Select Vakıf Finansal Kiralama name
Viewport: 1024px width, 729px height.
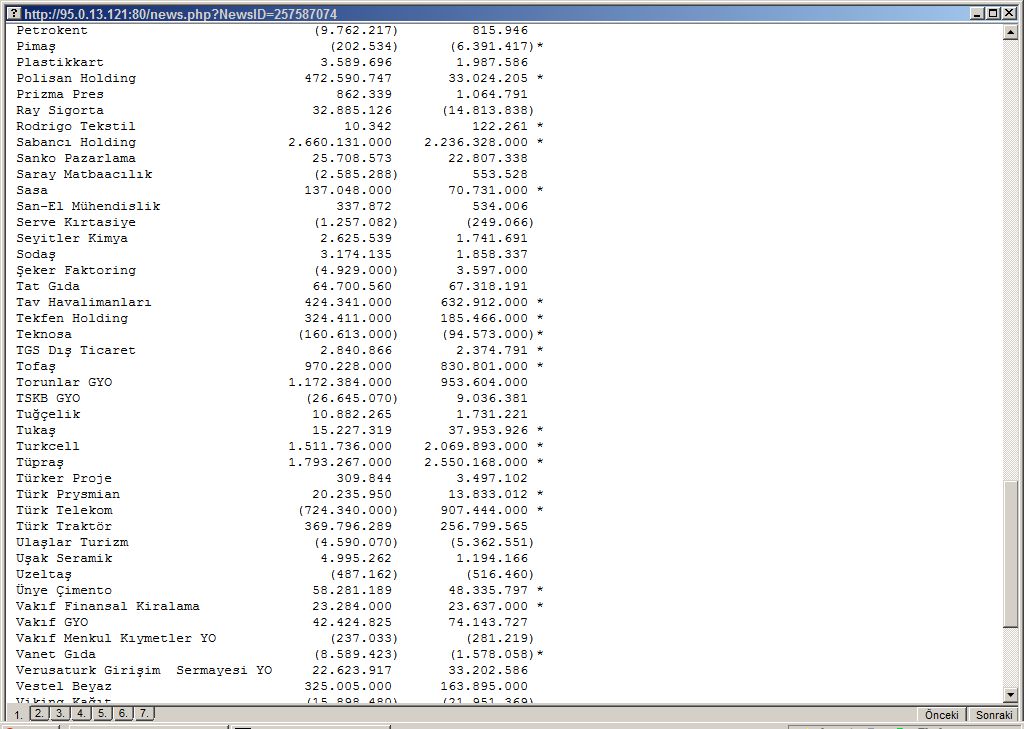pyautogui.click(x=108, y=606)
